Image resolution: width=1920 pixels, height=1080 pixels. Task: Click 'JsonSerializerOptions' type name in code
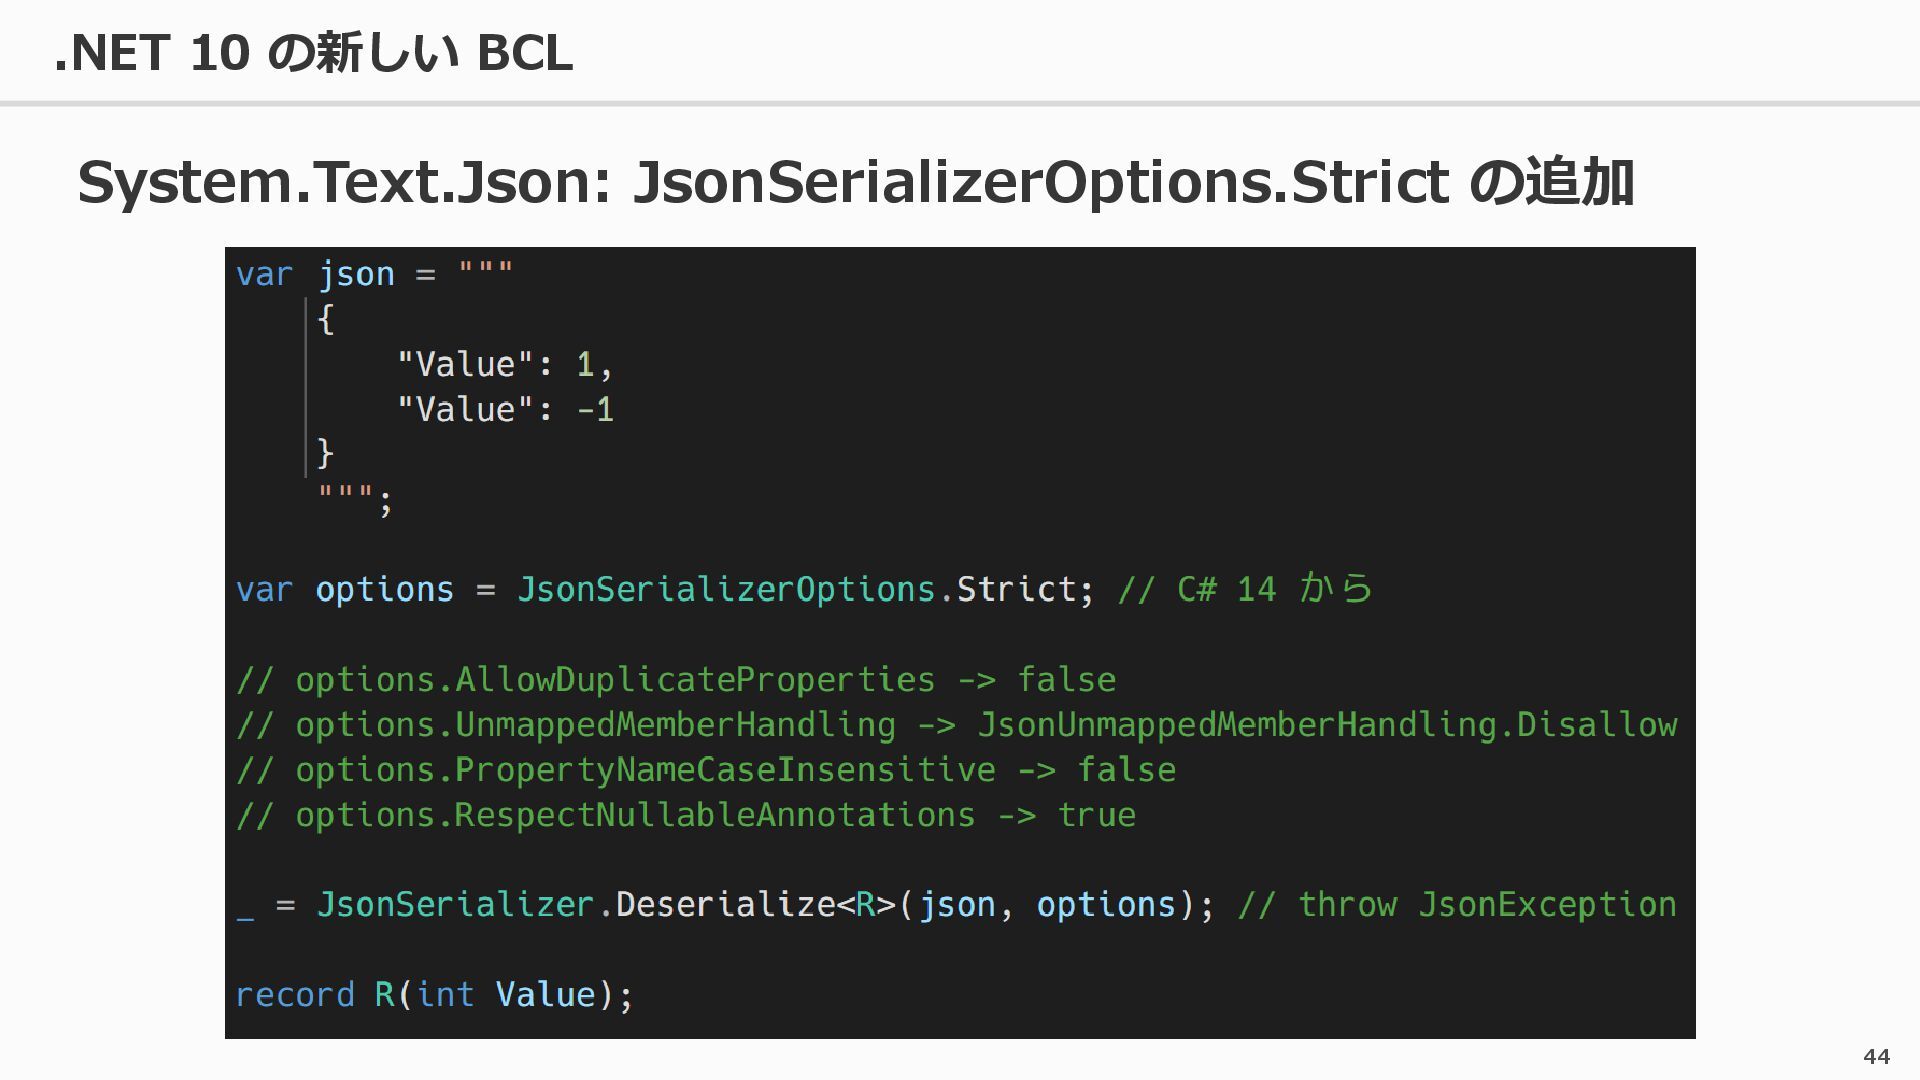726,589
